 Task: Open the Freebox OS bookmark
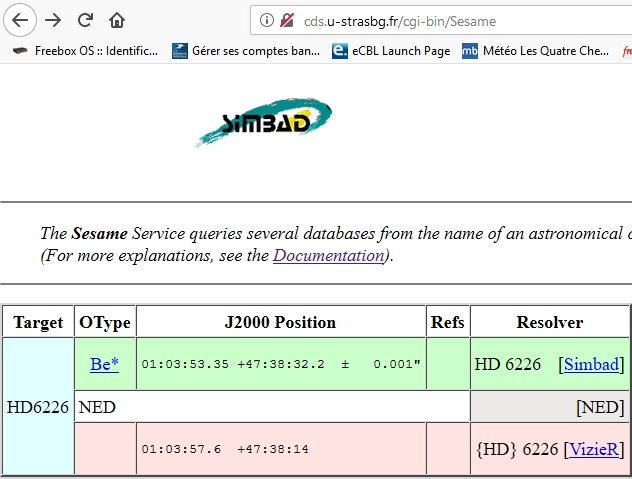click(x=86, y=50)
